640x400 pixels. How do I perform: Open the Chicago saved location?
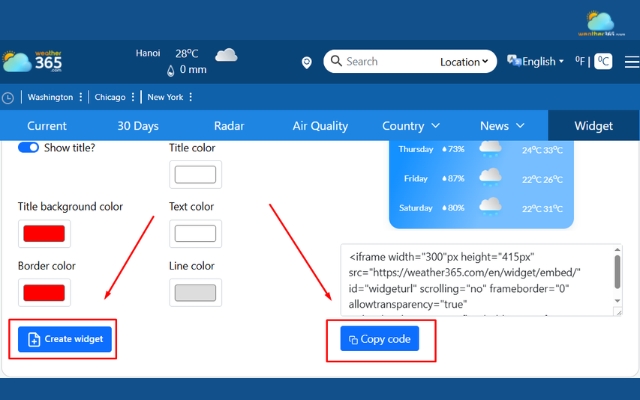click(110, 97)
